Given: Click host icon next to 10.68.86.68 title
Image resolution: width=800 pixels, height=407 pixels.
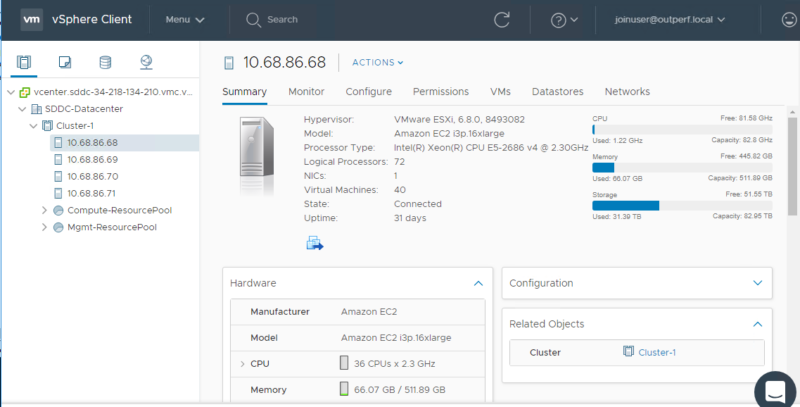Looking at the screenshot, I should coord(229,63).
